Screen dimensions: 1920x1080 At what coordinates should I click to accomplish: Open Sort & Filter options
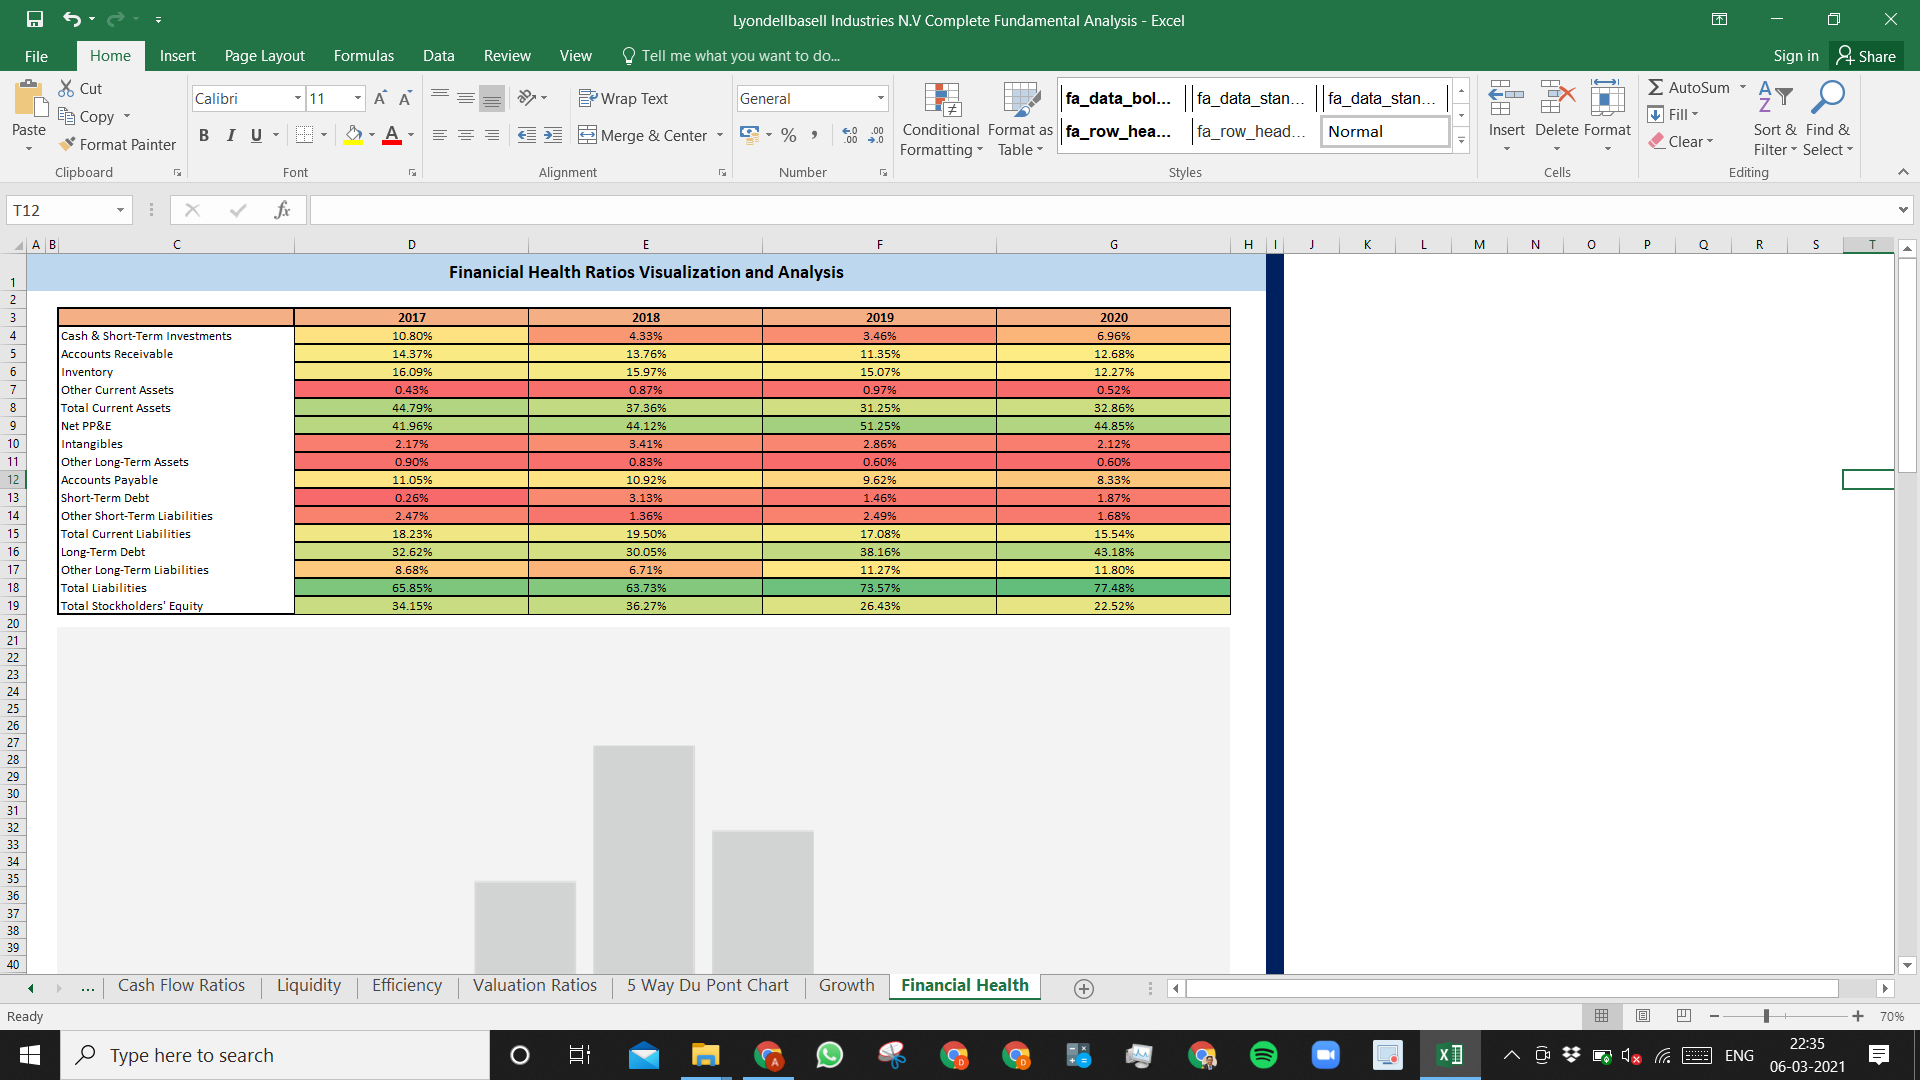coord(1775,119)
